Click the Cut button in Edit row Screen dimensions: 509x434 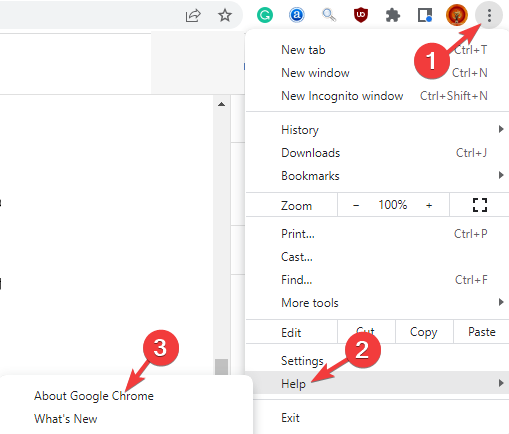pos(366,332)
